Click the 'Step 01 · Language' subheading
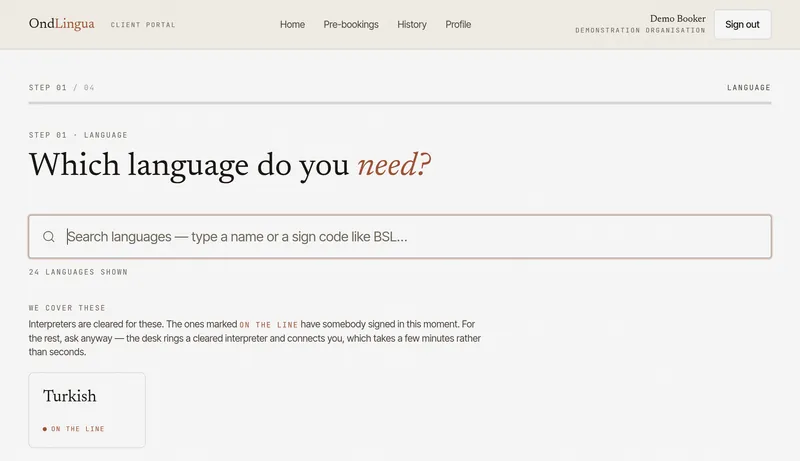Viewport: 800px width, 461px height. [78, 135]
